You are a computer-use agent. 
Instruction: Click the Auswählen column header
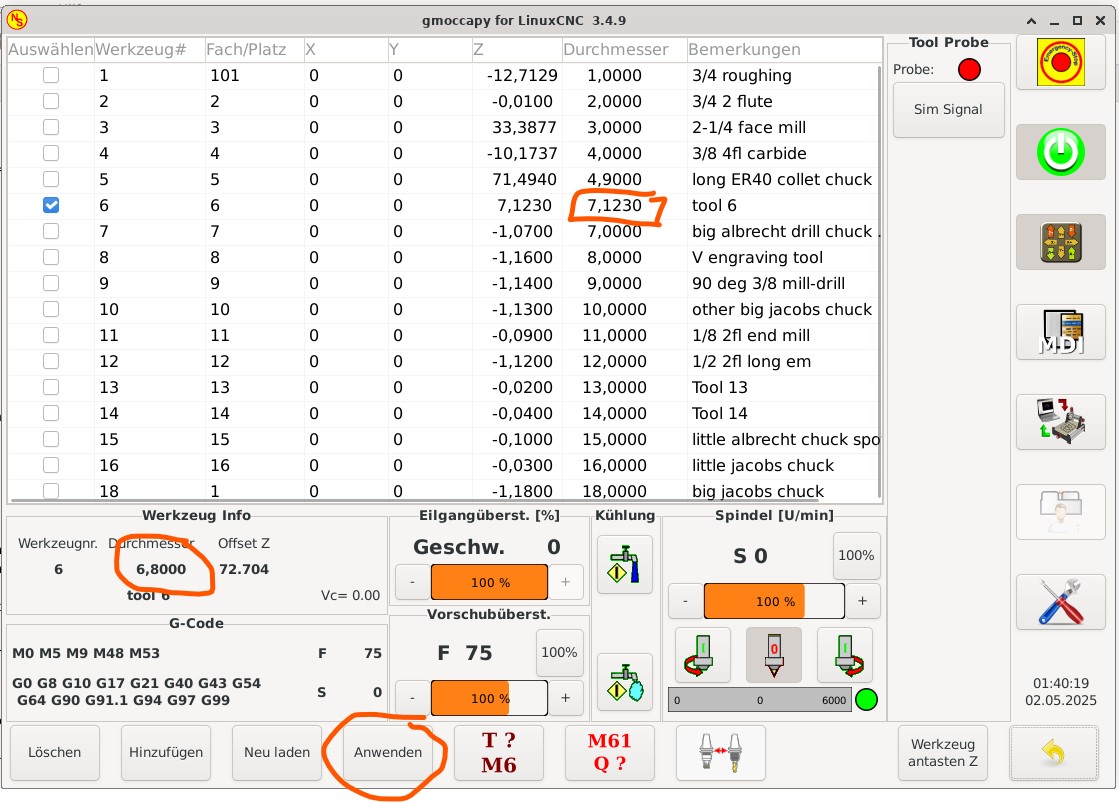coord(51,49)
